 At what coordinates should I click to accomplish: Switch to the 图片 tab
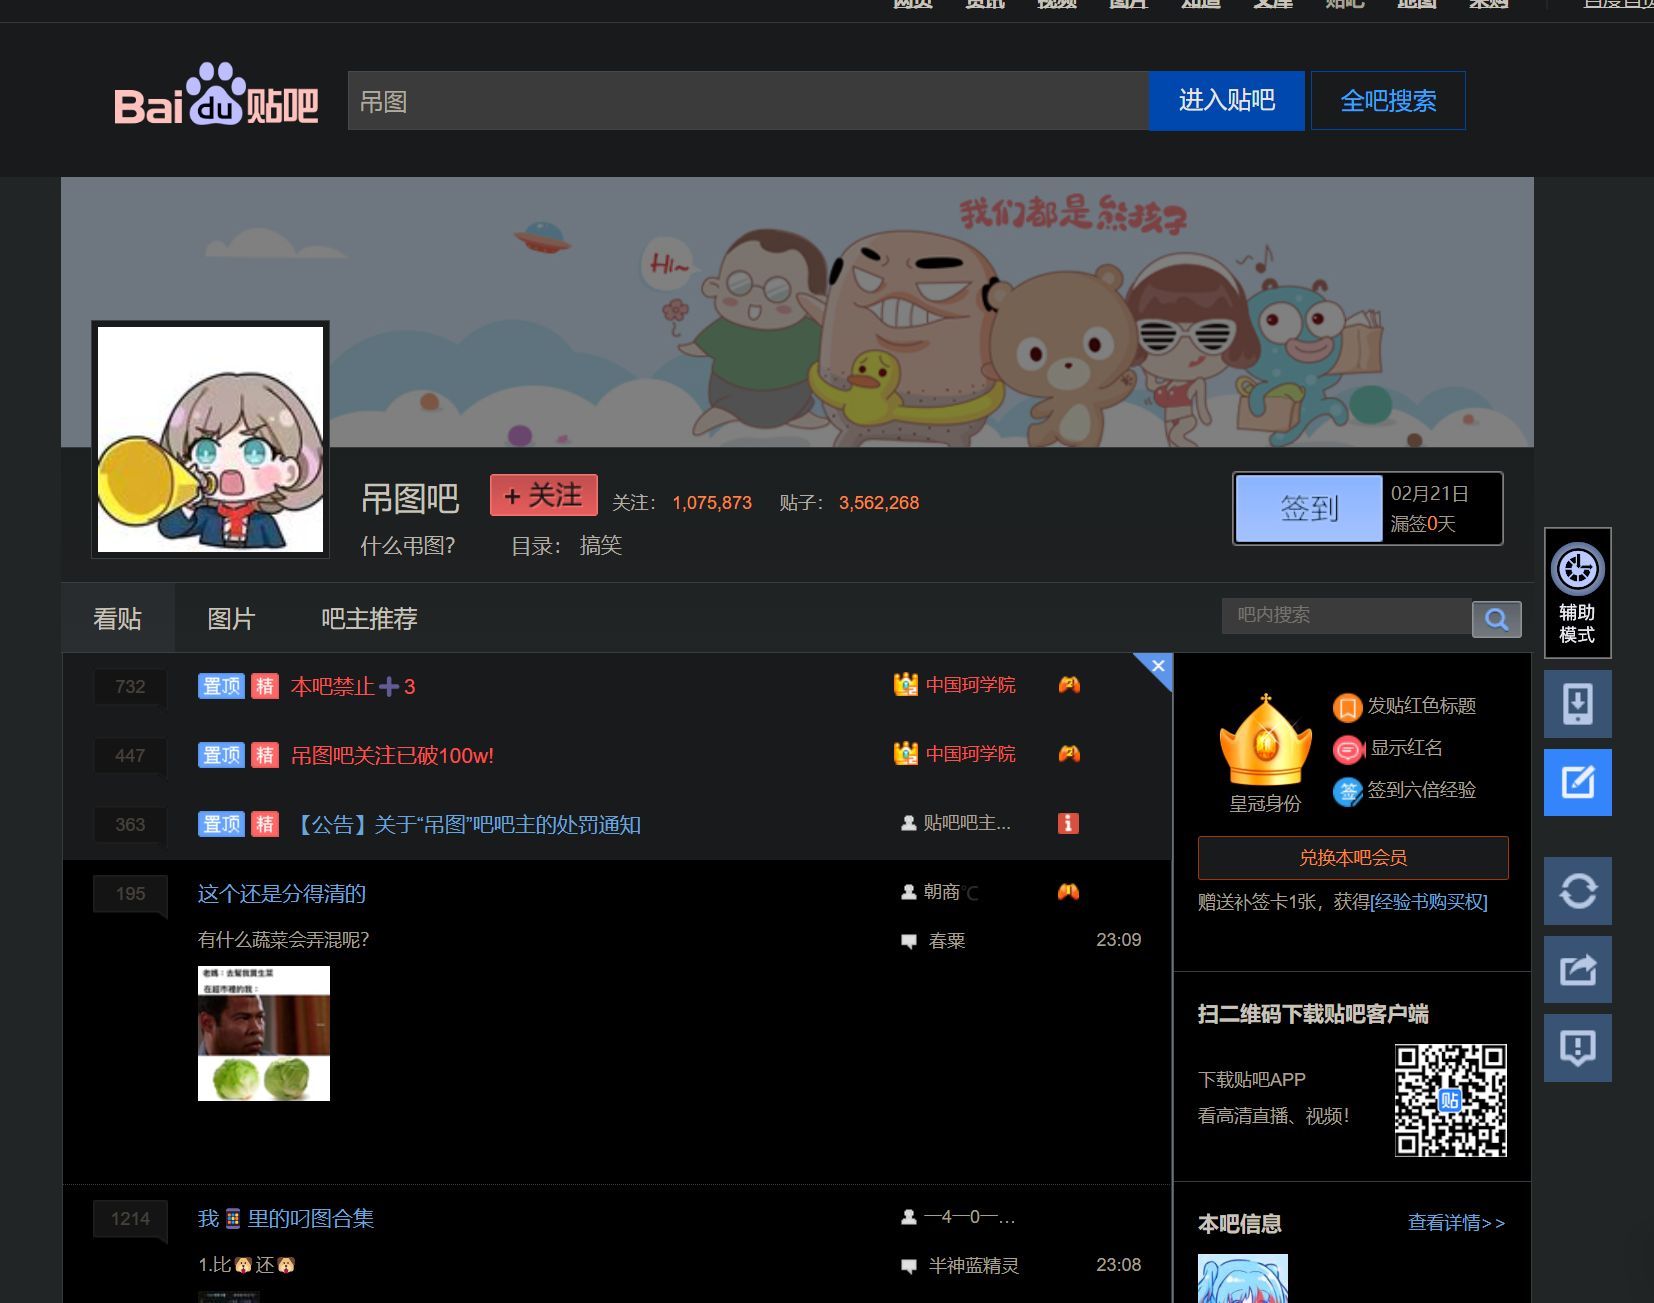[x=231, y=619]
